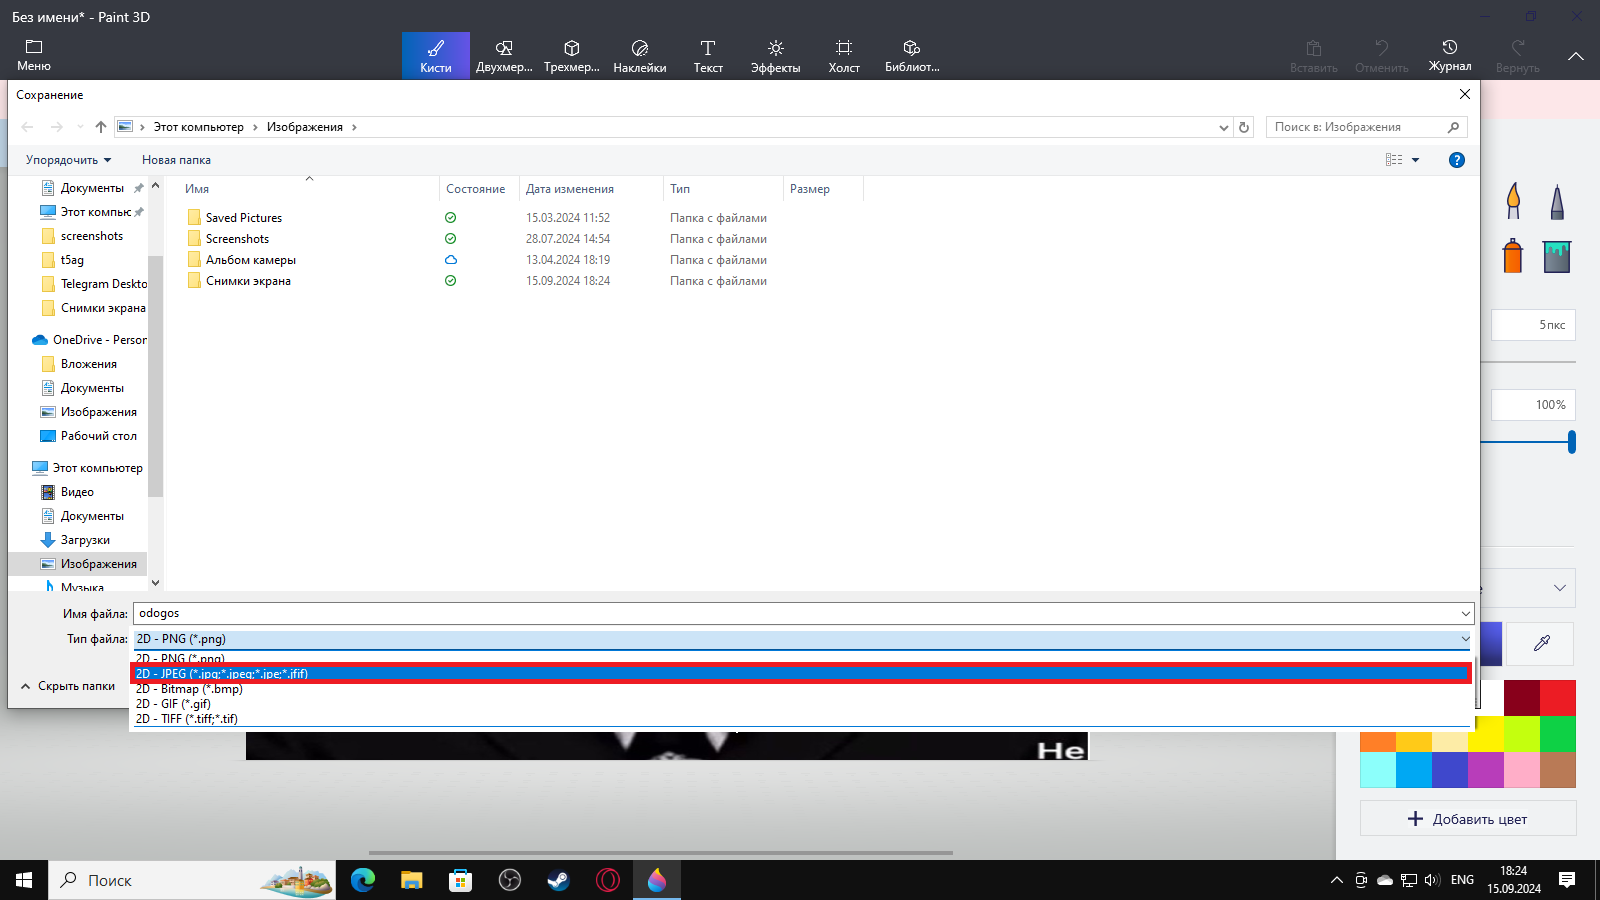Open the Тип файла combo box

click(x=804, y=639)
